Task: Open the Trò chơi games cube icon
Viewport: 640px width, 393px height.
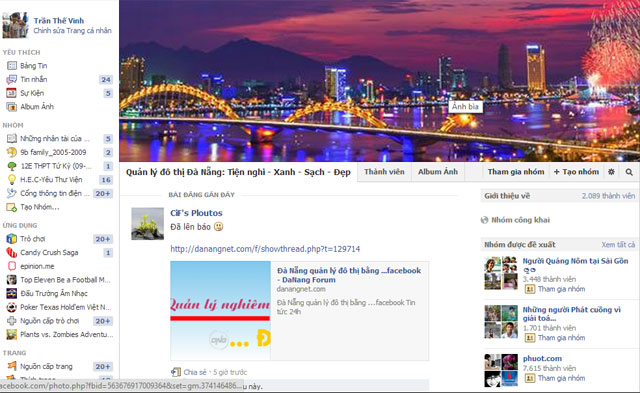Action: pyautogui.click(x=12, y=239)
